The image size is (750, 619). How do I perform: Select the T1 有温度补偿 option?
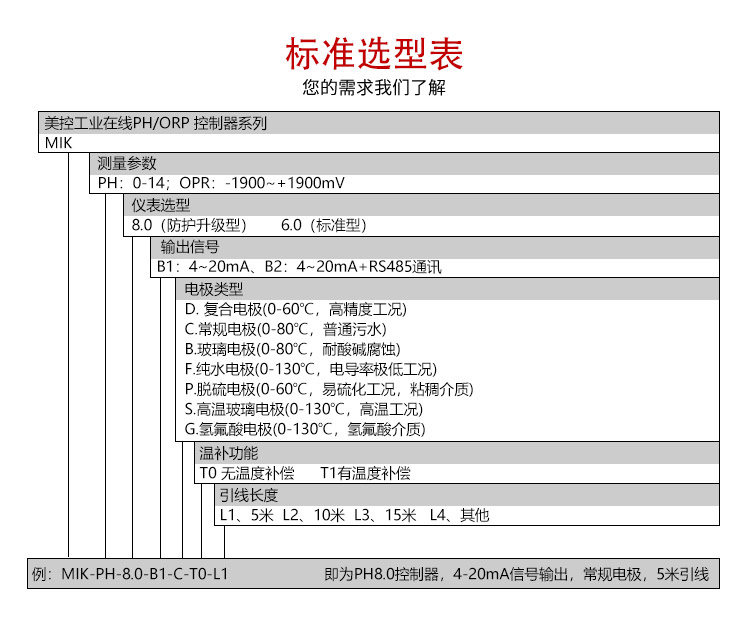(364, 473)
